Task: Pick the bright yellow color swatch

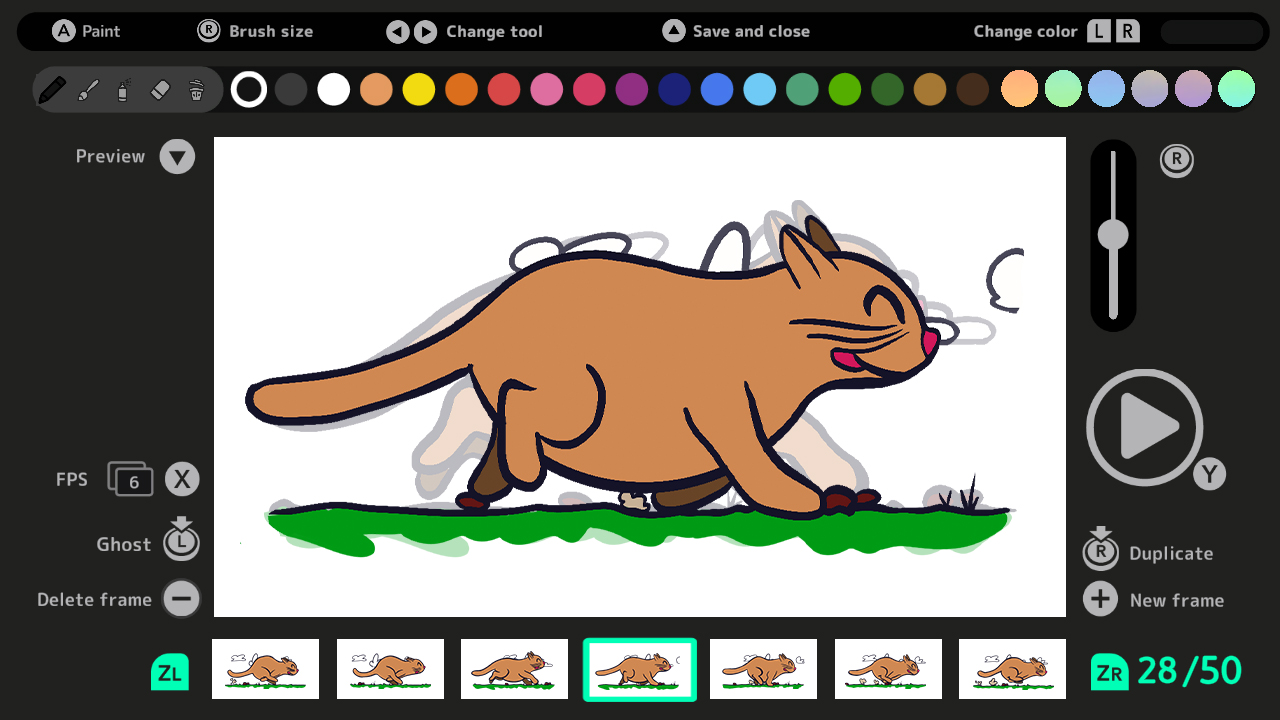Action: (x=418, y=89)
